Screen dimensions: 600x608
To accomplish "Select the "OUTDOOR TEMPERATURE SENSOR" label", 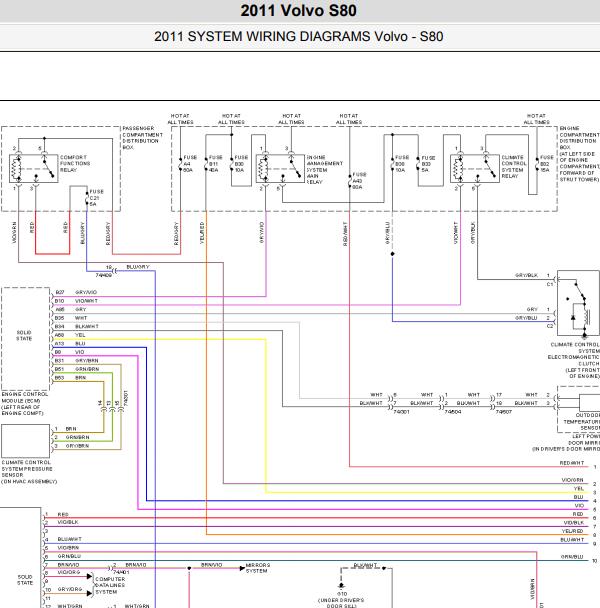I will [581, 421].
